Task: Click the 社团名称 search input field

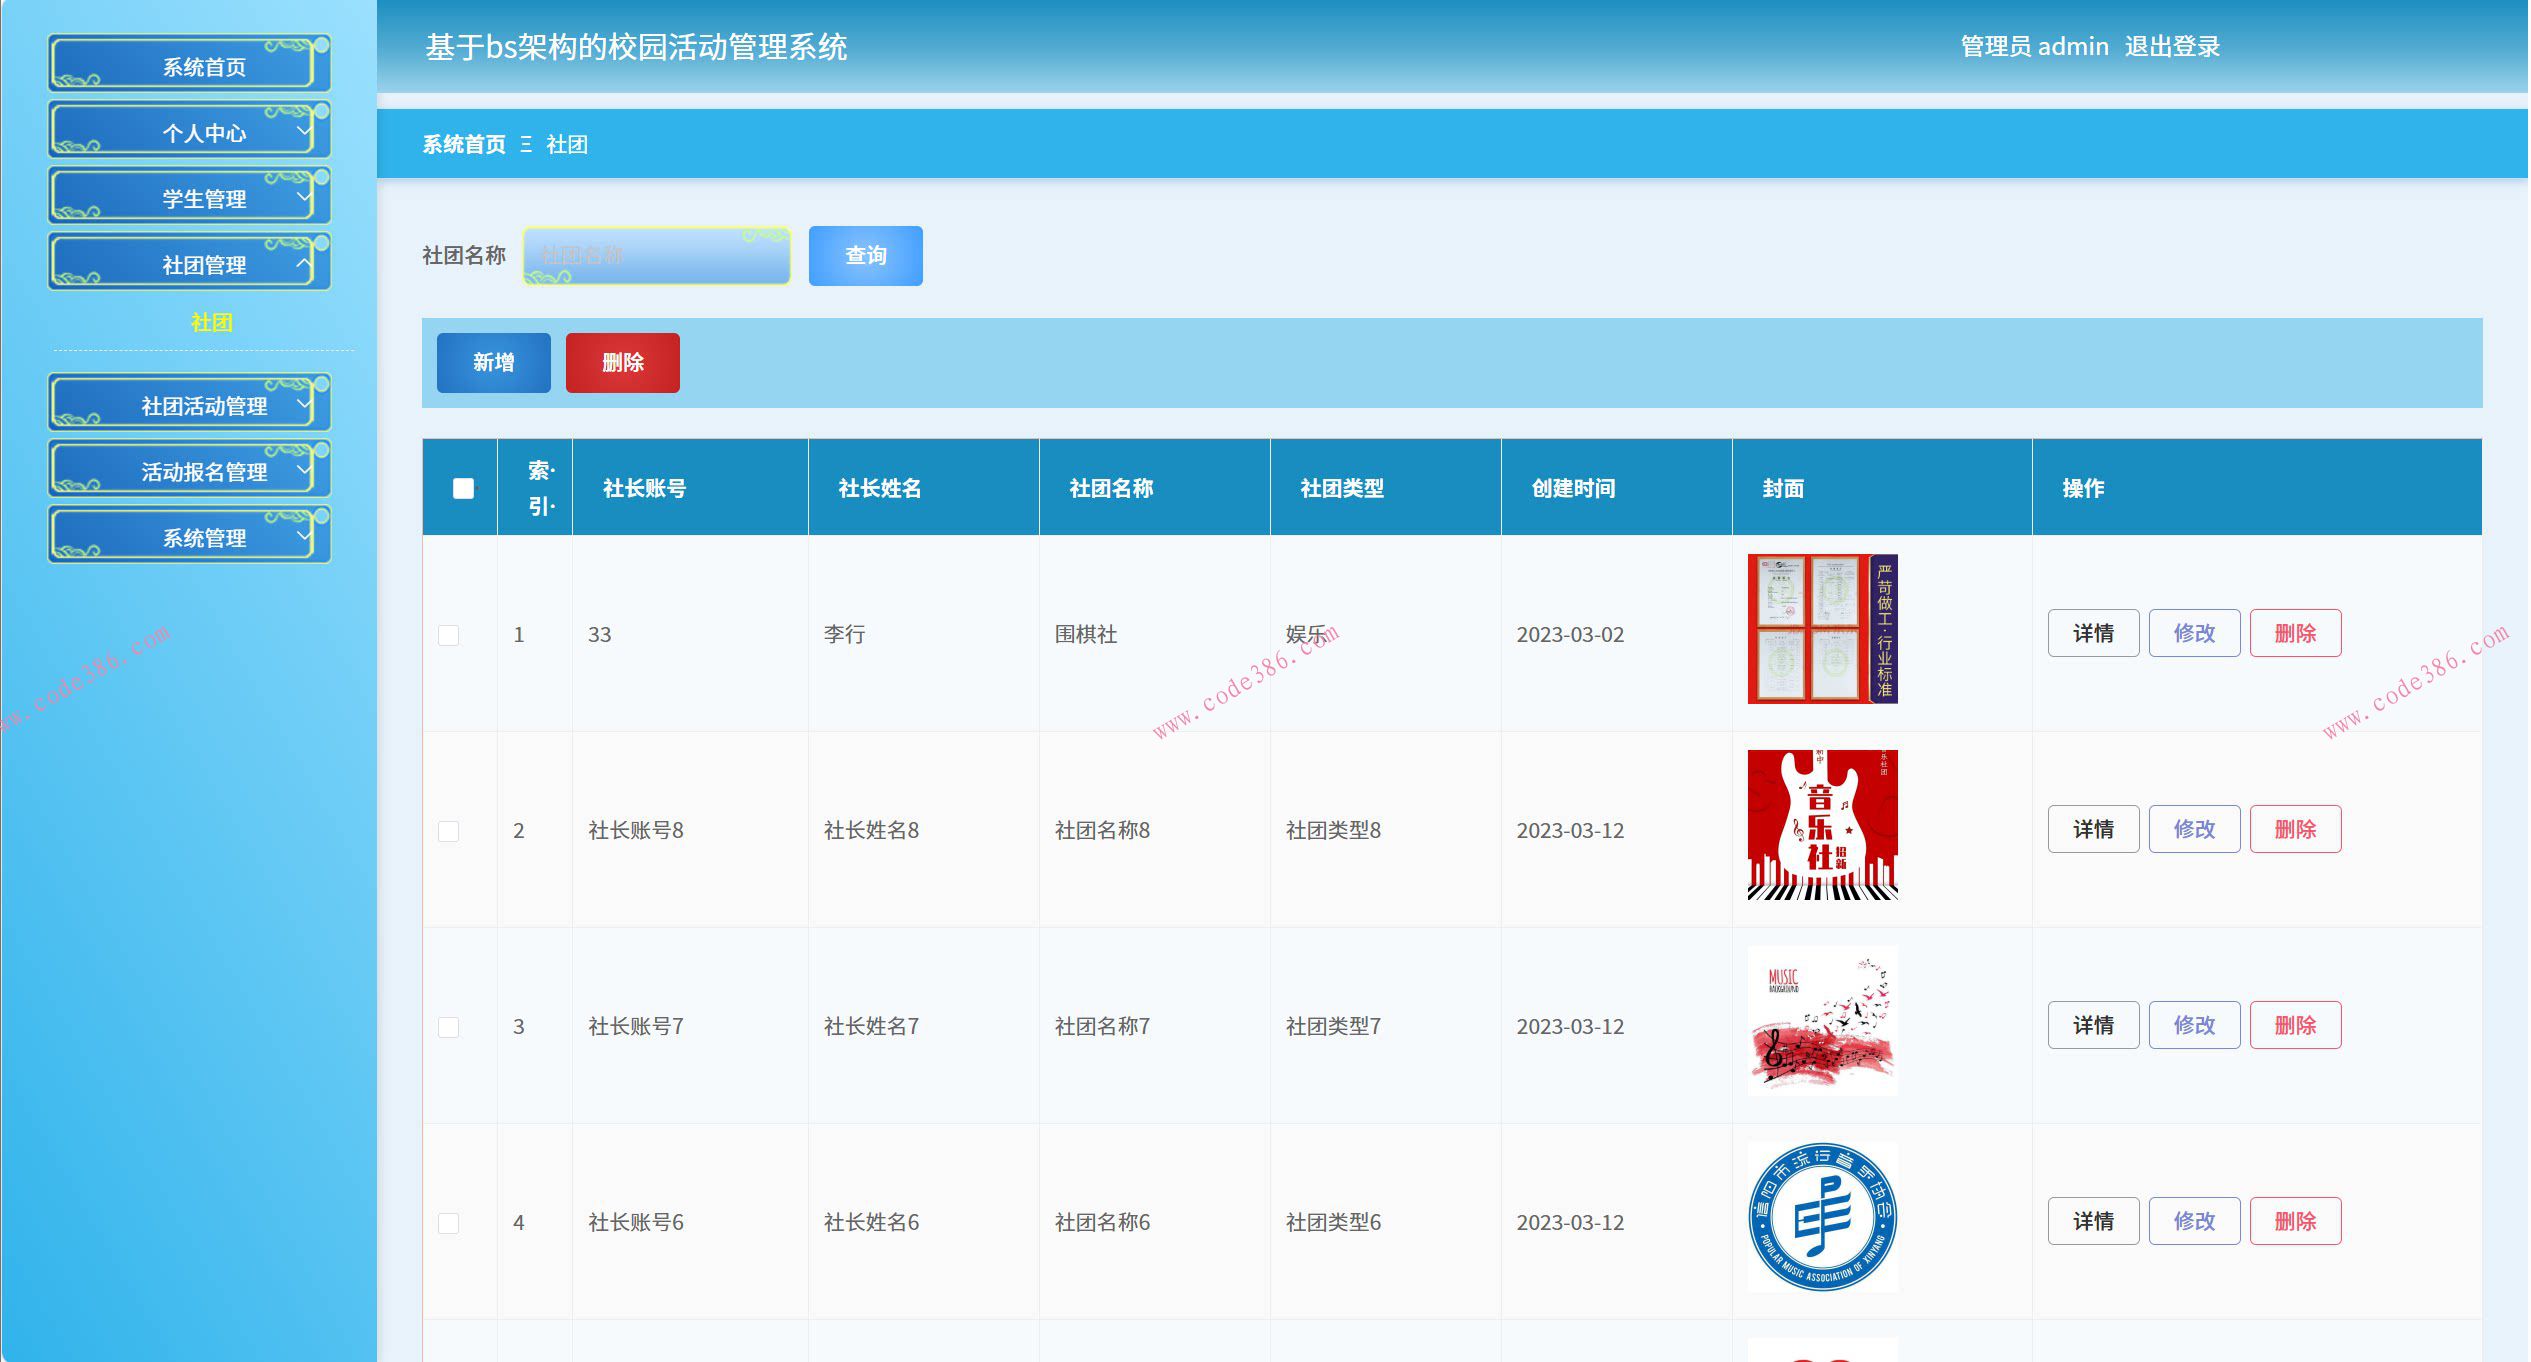Action: [655, 255]
